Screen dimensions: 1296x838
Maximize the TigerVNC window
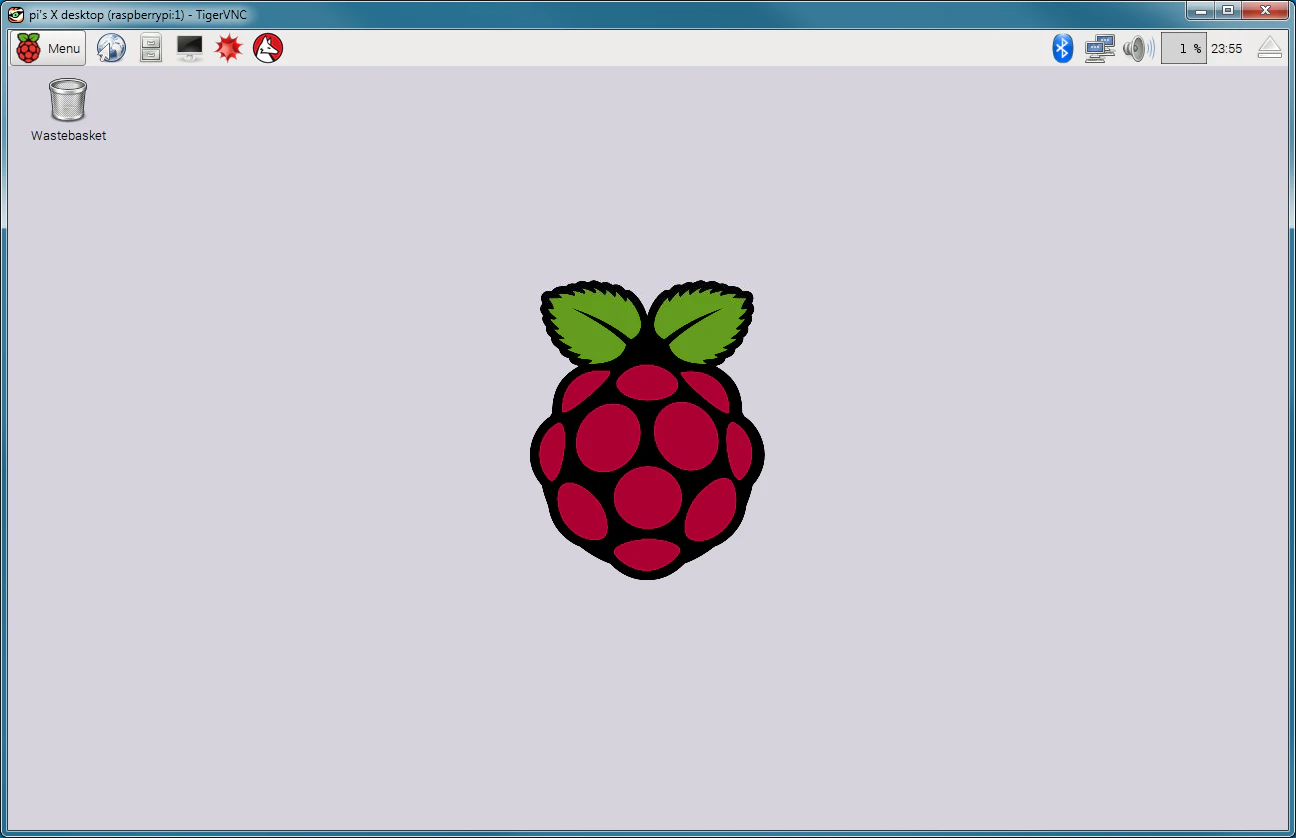point(1227,10)
